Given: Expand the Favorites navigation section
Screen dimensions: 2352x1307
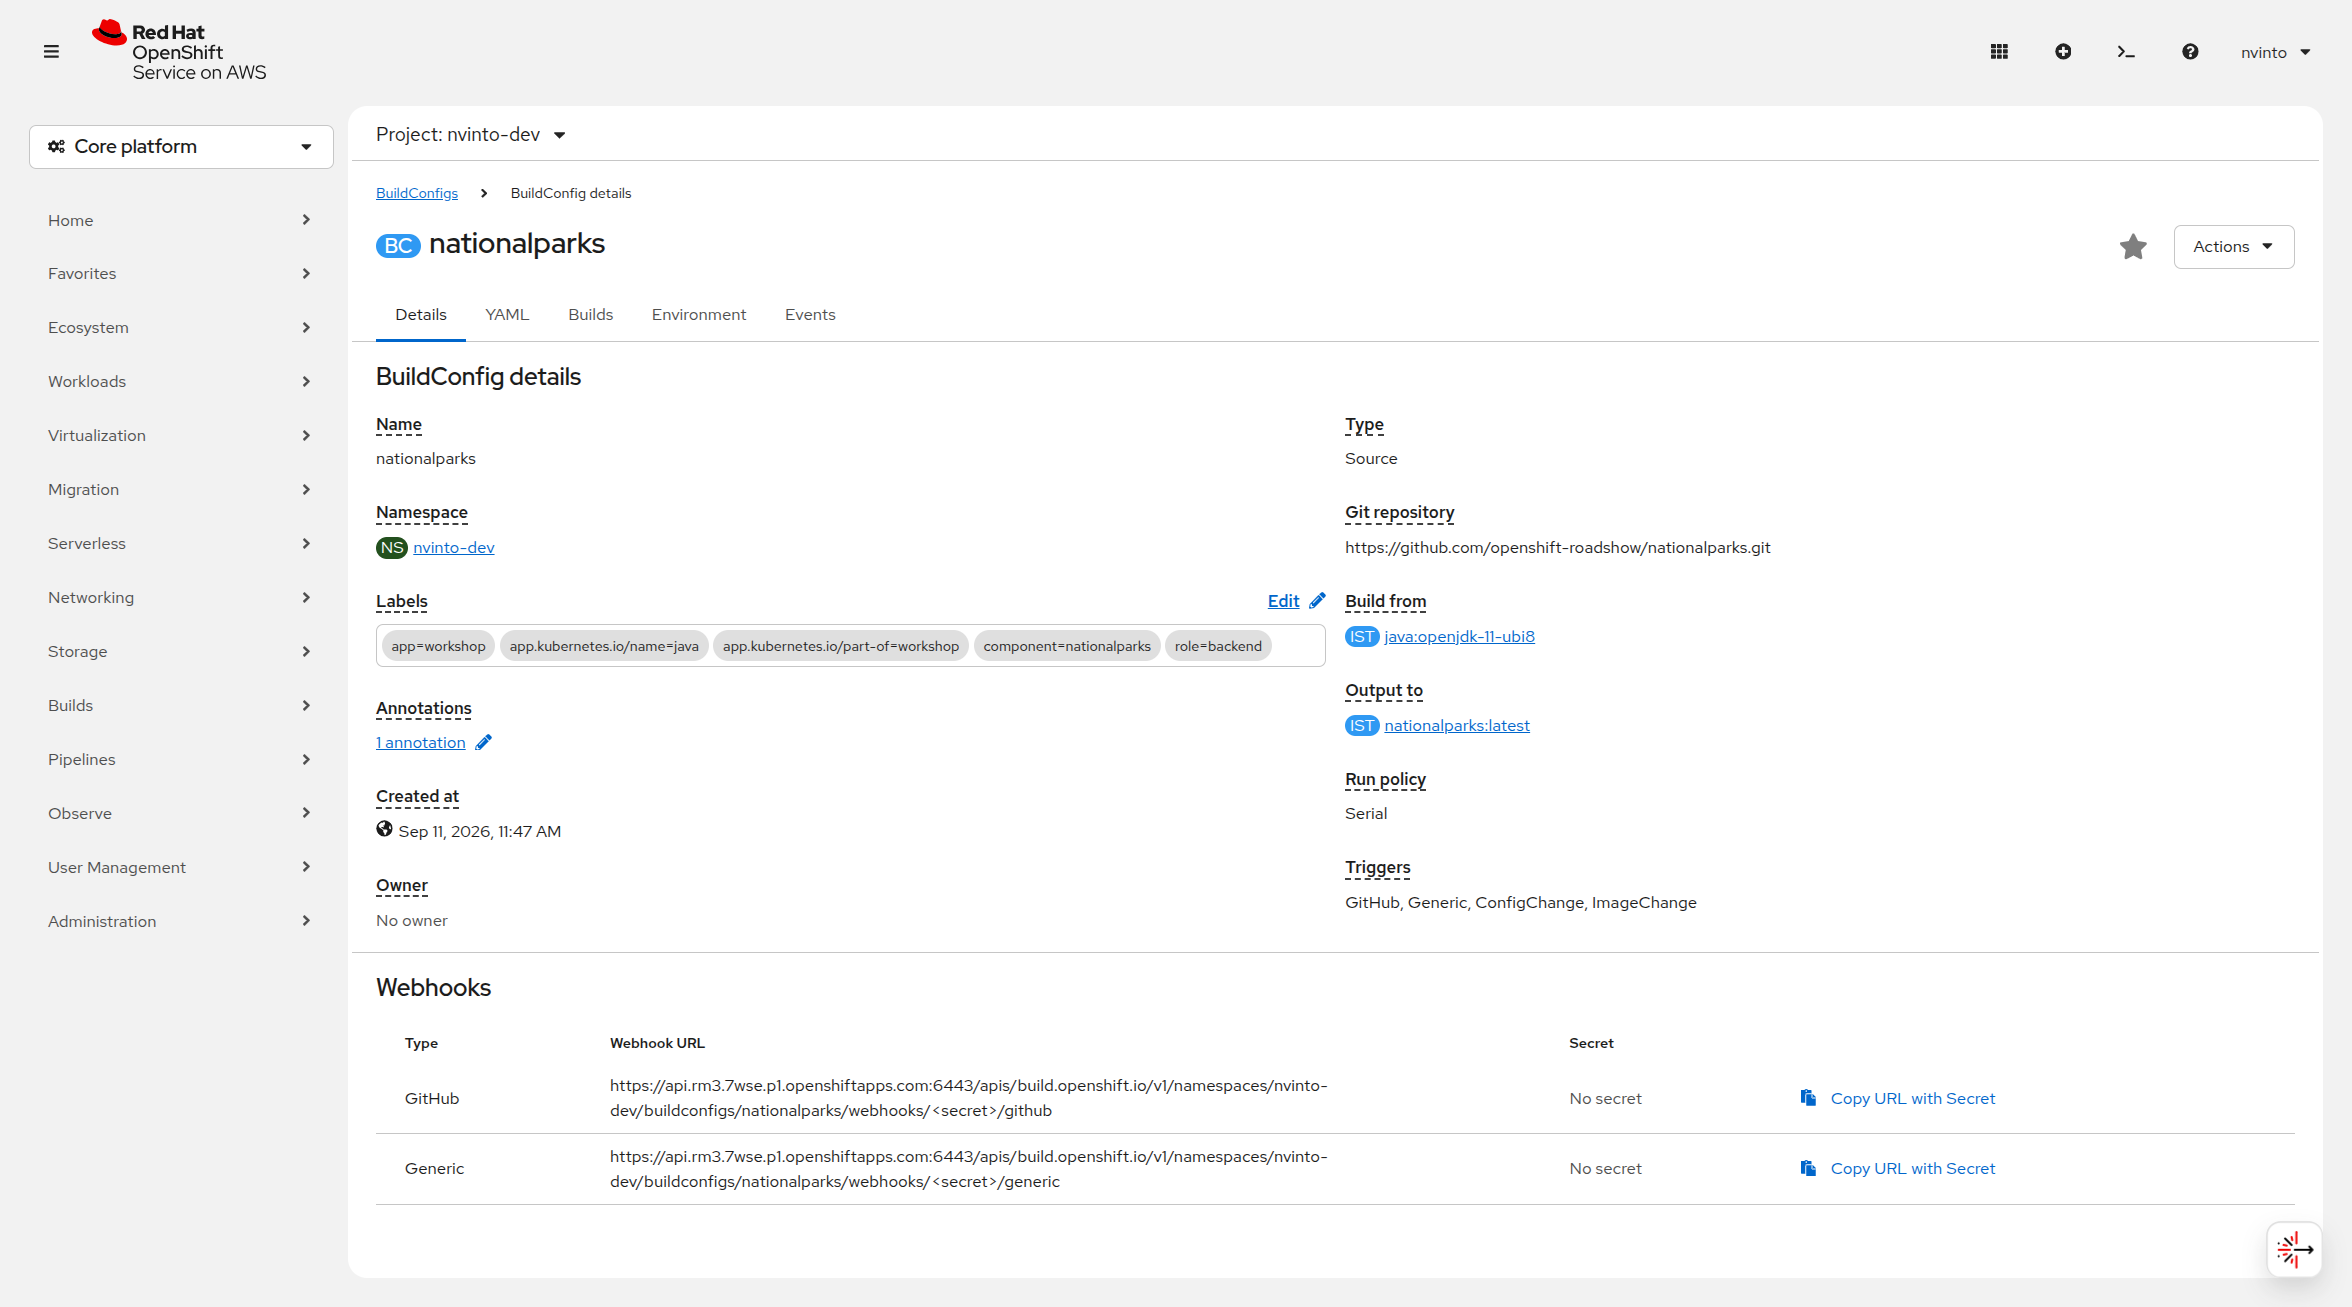Looking at the screenshot, I should click(180, 274).
